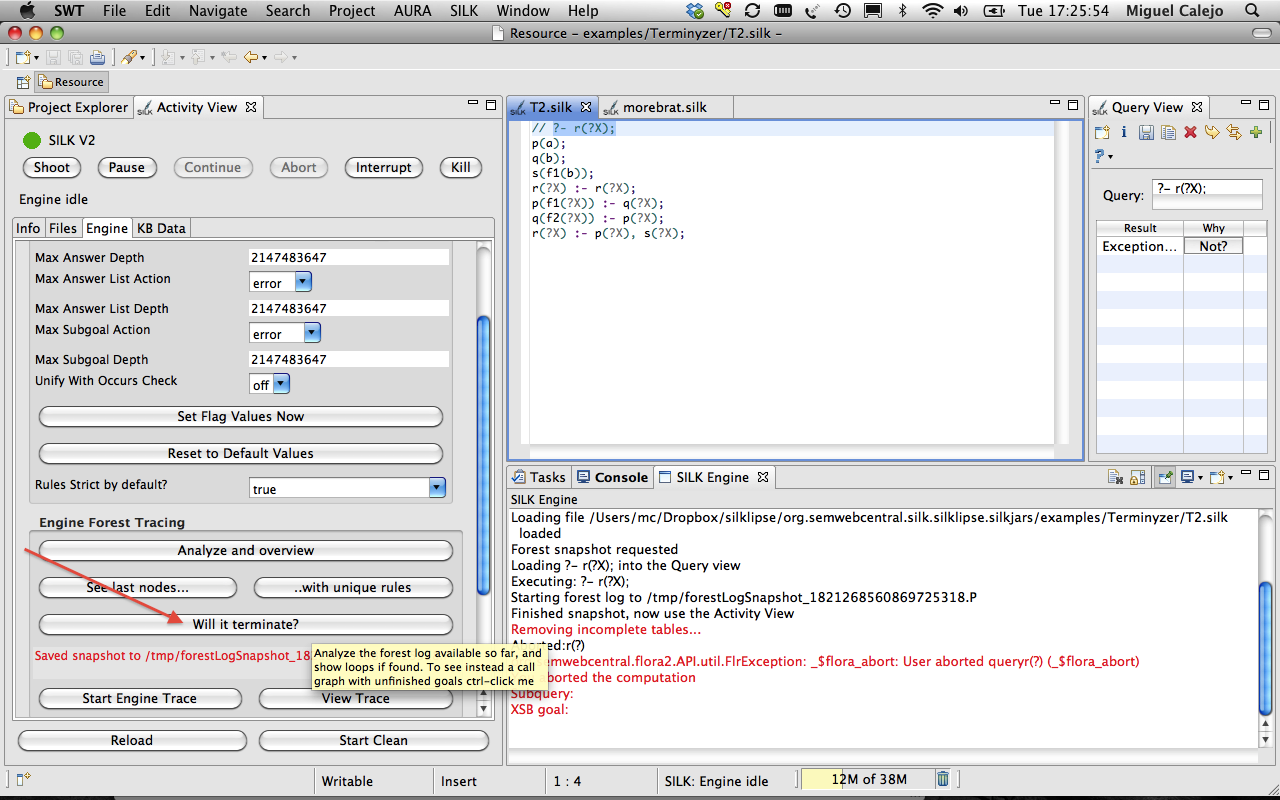1280x800 pixels.
Task: Switch to the KB Data tab
Action: 161,228
